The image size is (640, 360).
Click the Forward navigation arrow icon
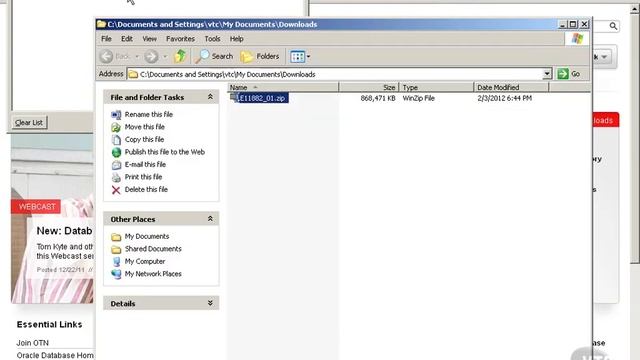151,56
